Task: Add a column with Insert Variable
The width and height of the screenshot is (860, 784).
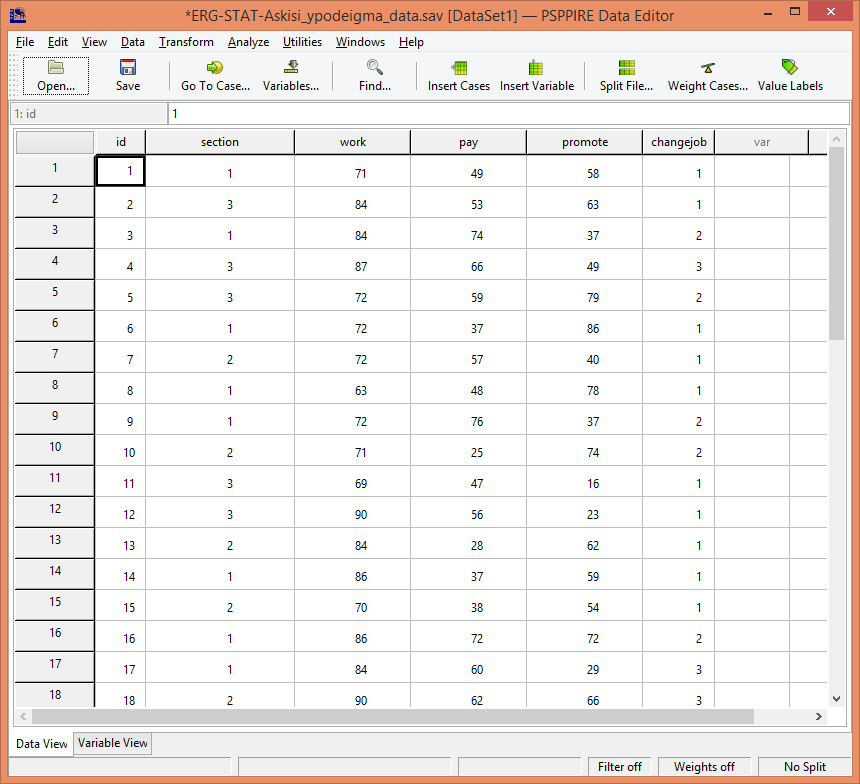Action: click(x=537, y=76)
